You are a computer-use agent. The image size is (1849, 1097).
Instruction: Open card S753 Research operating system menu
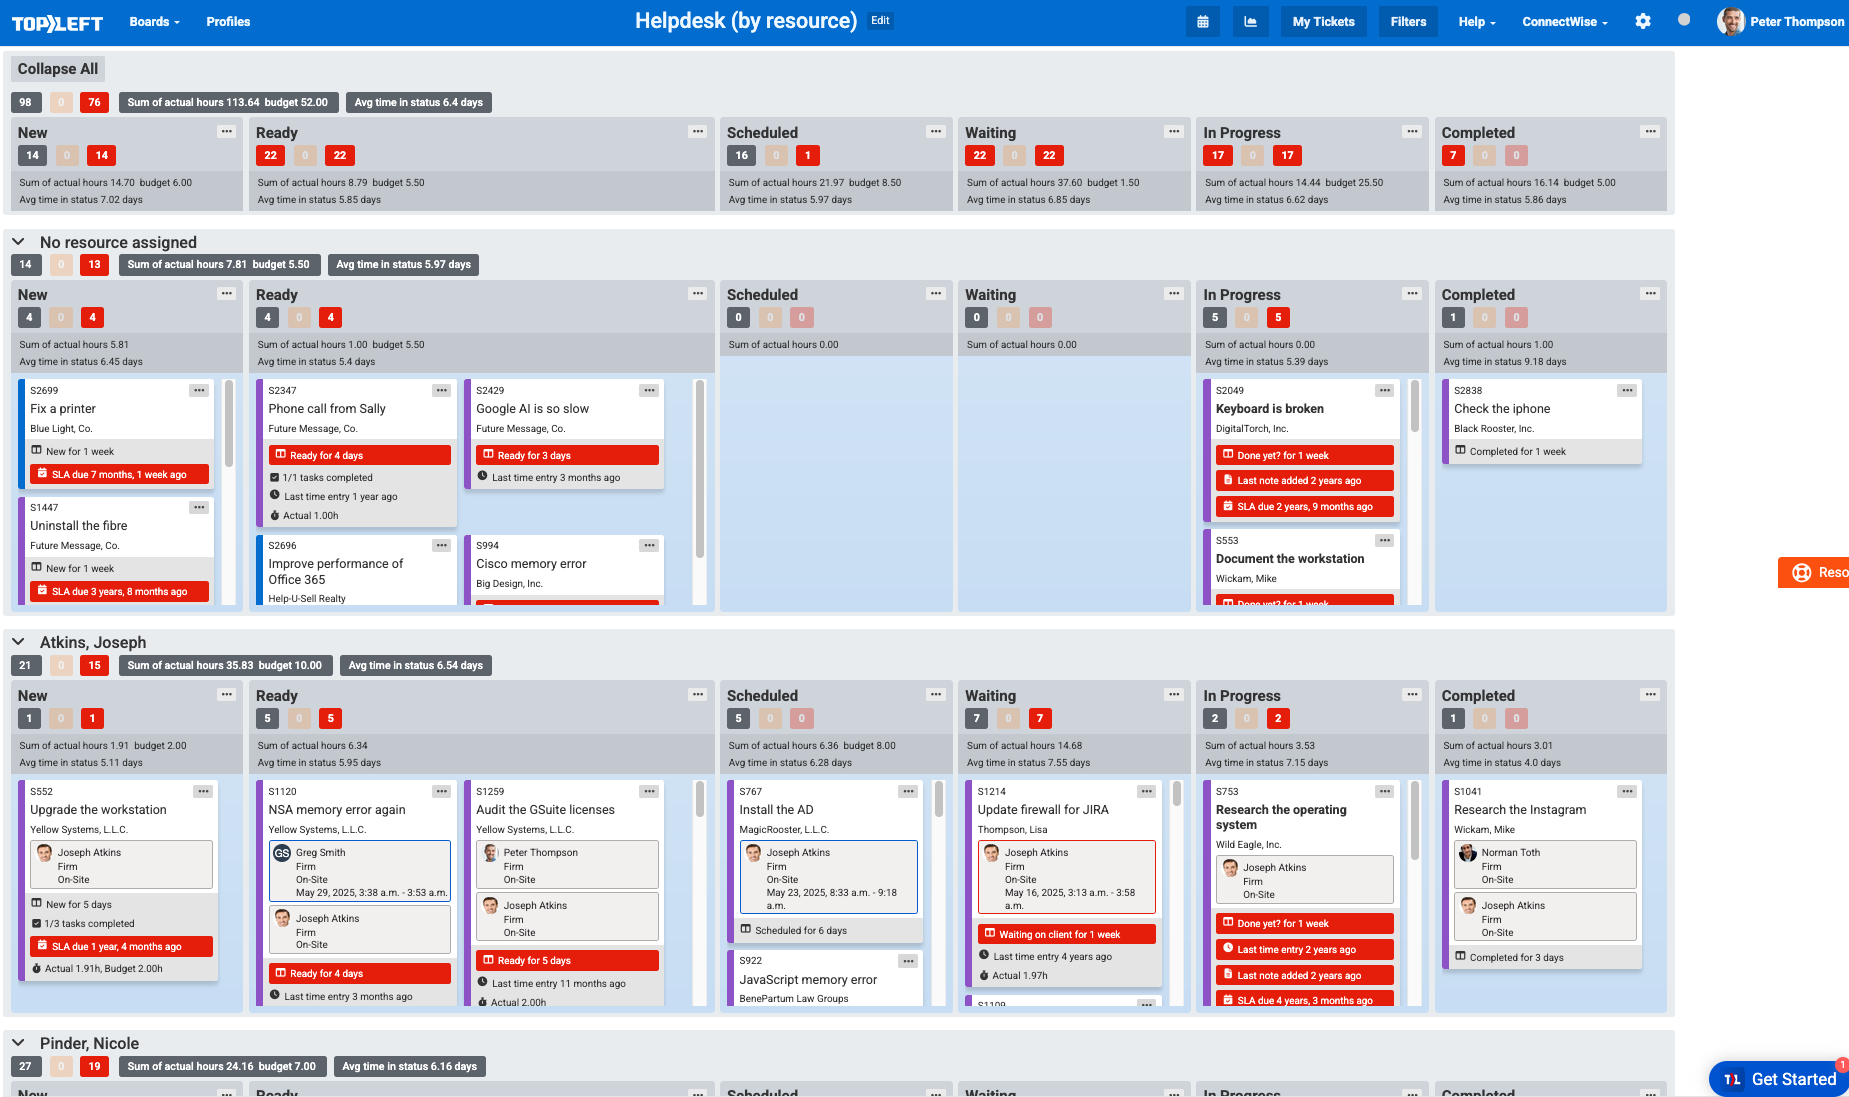coord(1384,791)
